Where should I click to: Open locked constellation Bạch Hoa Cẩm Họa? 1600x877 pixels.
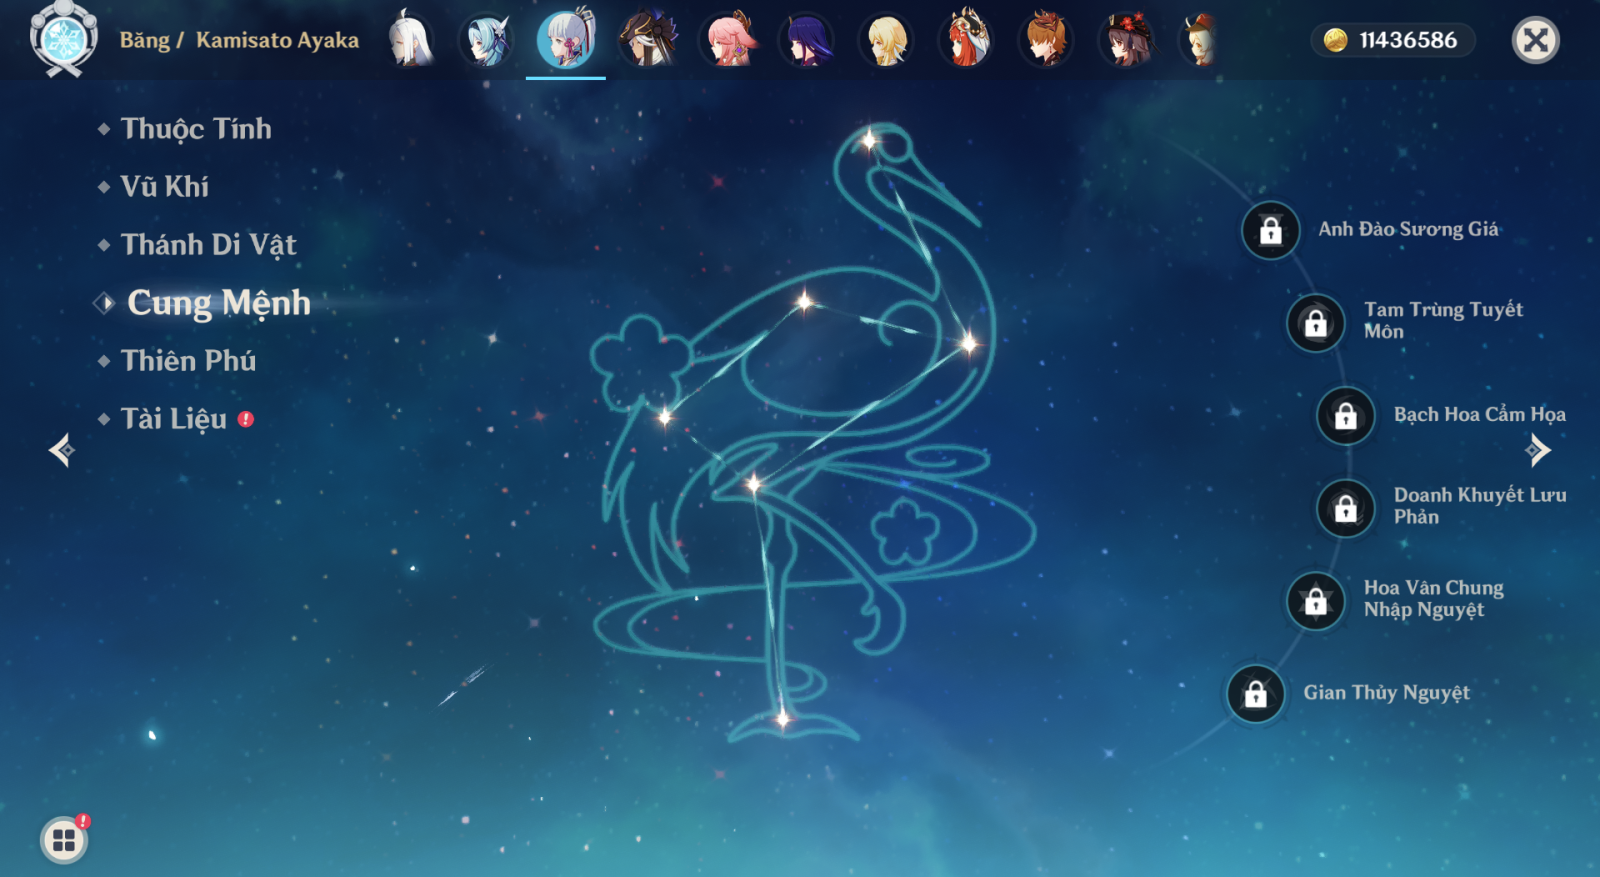[x=1346, y=415]
